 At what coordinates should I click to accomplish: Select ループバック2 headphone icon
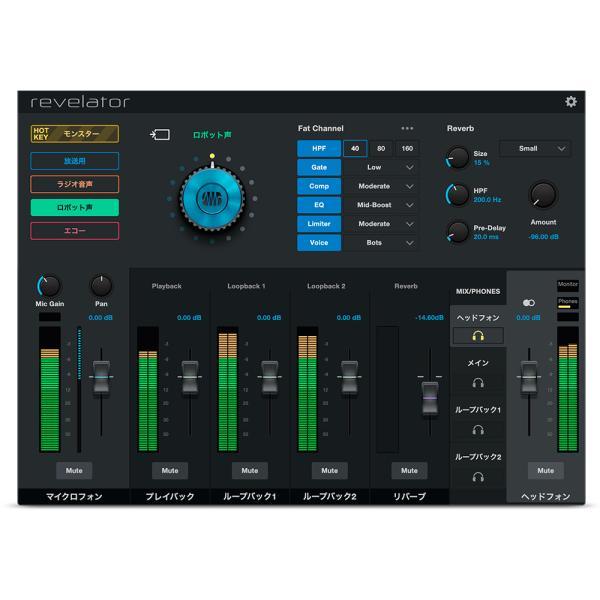click(478, 477)
